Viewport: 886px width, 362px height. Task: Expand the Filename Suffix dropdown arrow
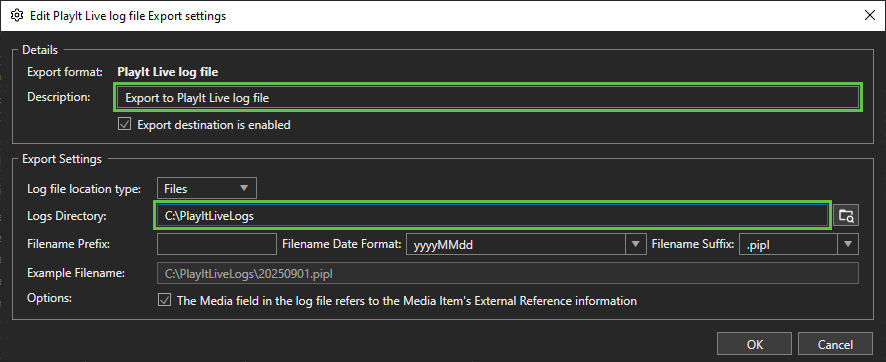click(x=848, y=245)
